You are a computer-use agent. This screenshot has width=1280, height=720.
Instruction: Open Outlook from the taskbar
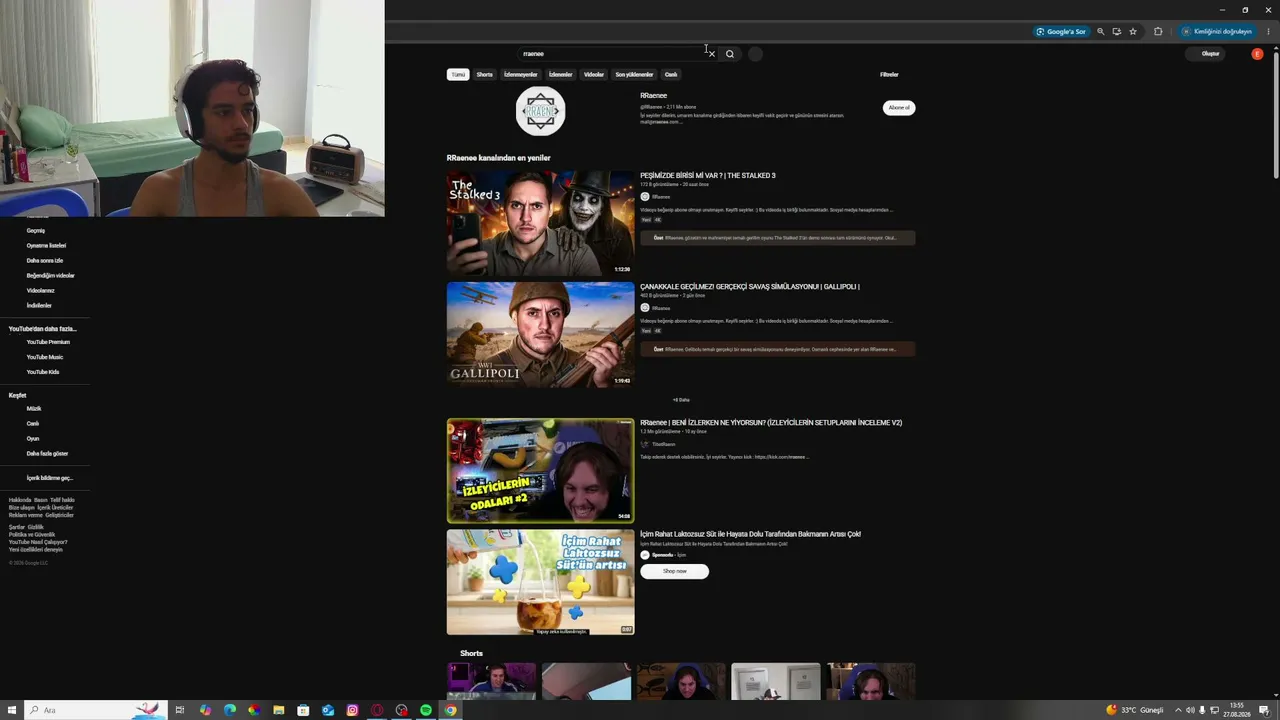(328, 710)
